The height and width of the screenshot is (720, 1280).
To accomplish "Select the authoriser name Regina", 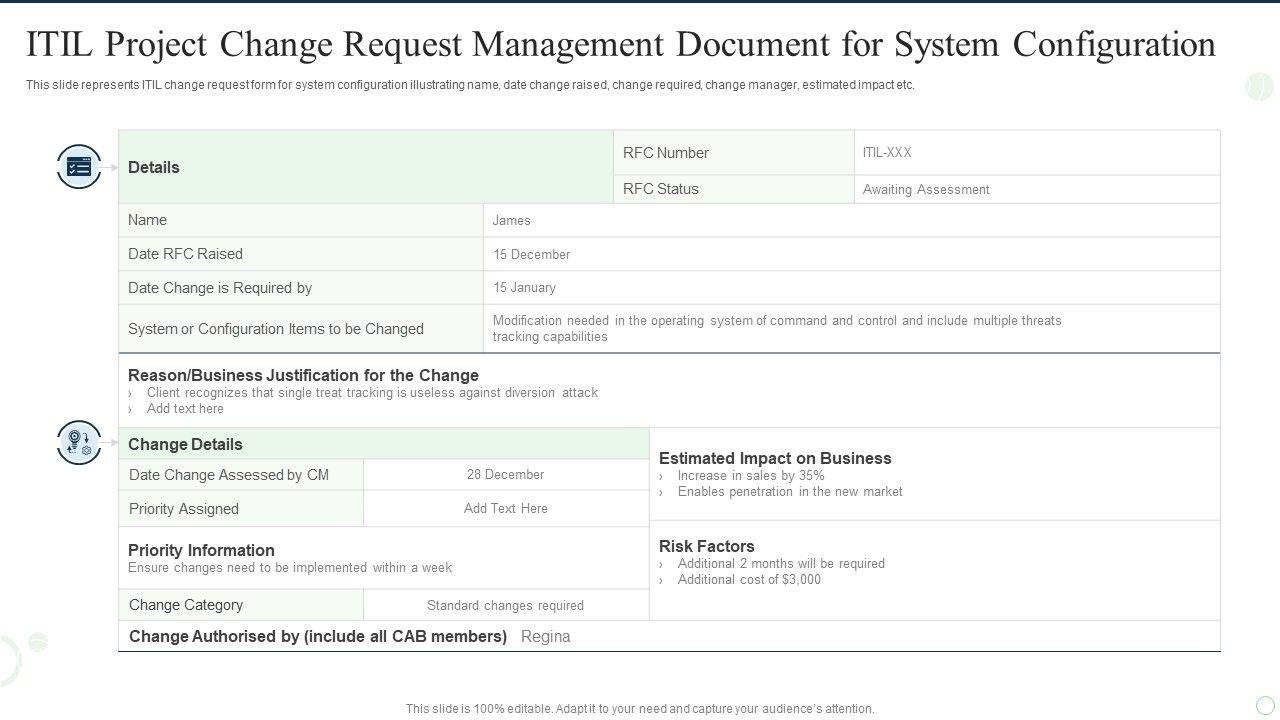I will click(x=546, y=637).
